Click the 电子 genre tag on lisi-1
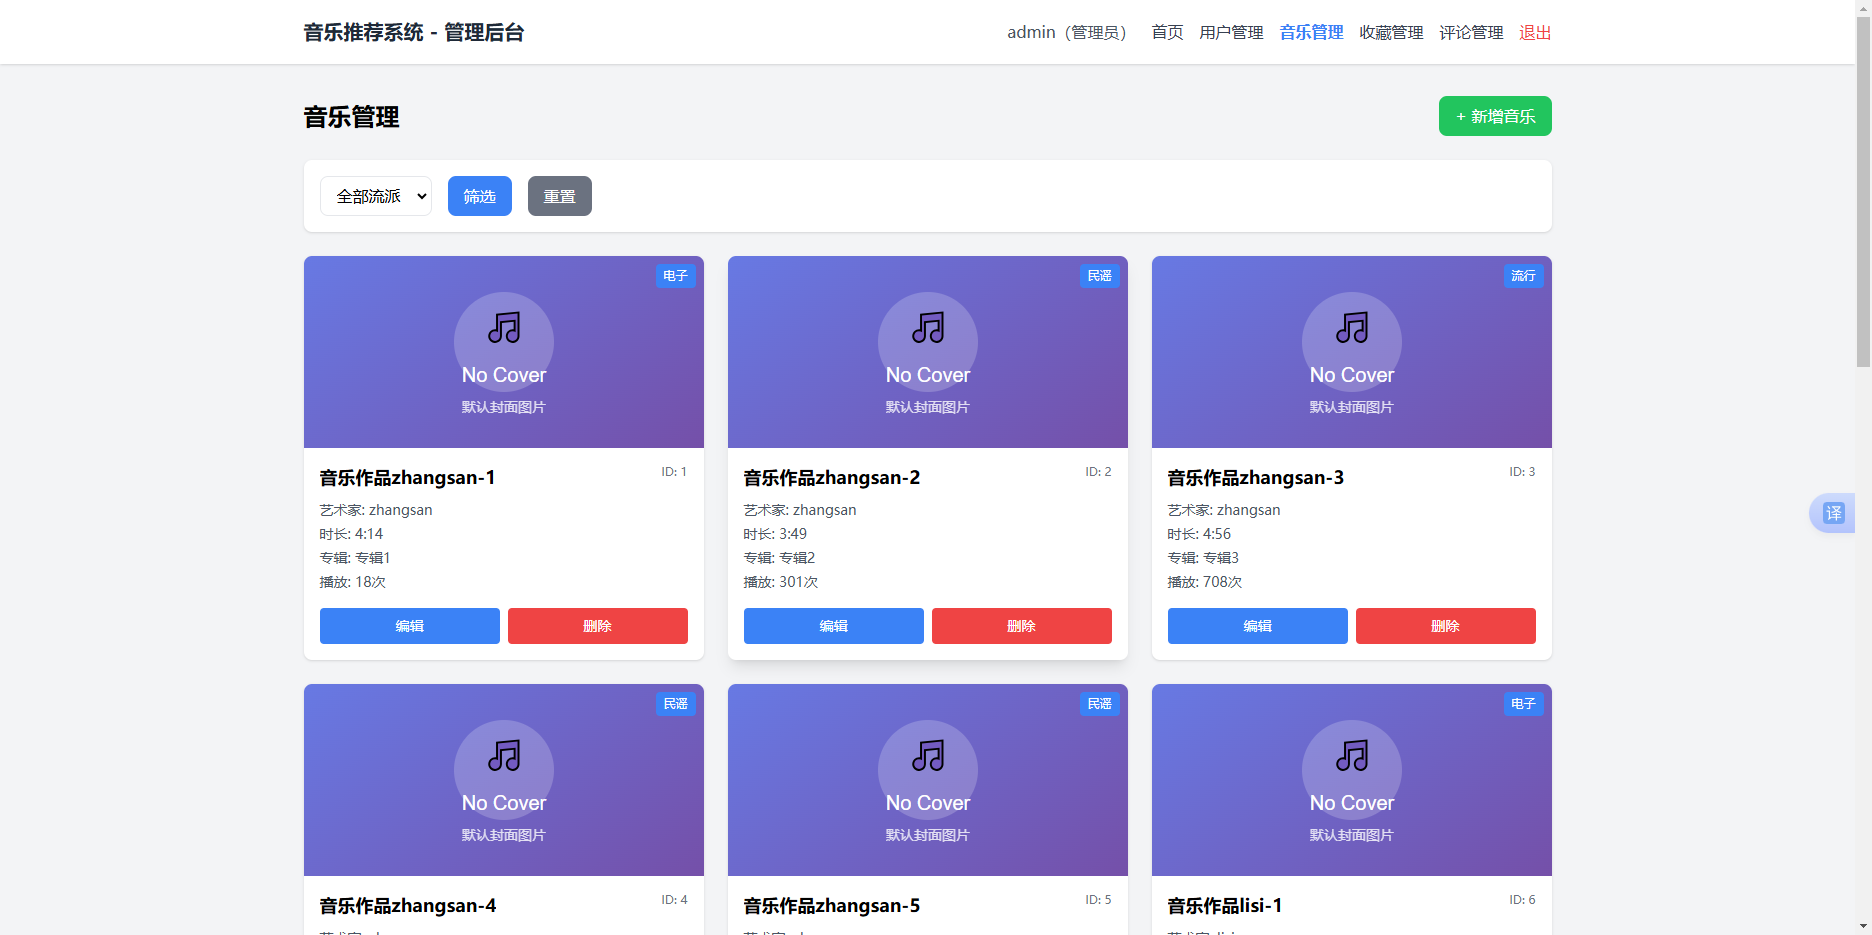Screen dimensions: 1872x935 tap(1524, 704)
